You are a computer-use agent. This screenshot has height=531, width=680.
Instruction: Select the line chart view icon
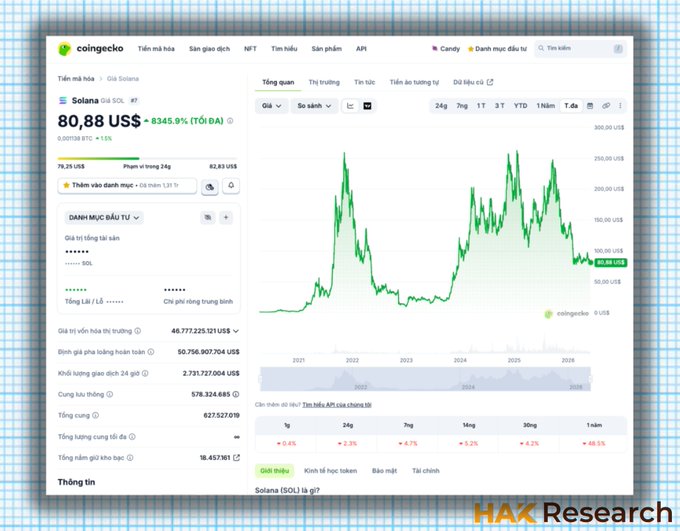(350, 106)
